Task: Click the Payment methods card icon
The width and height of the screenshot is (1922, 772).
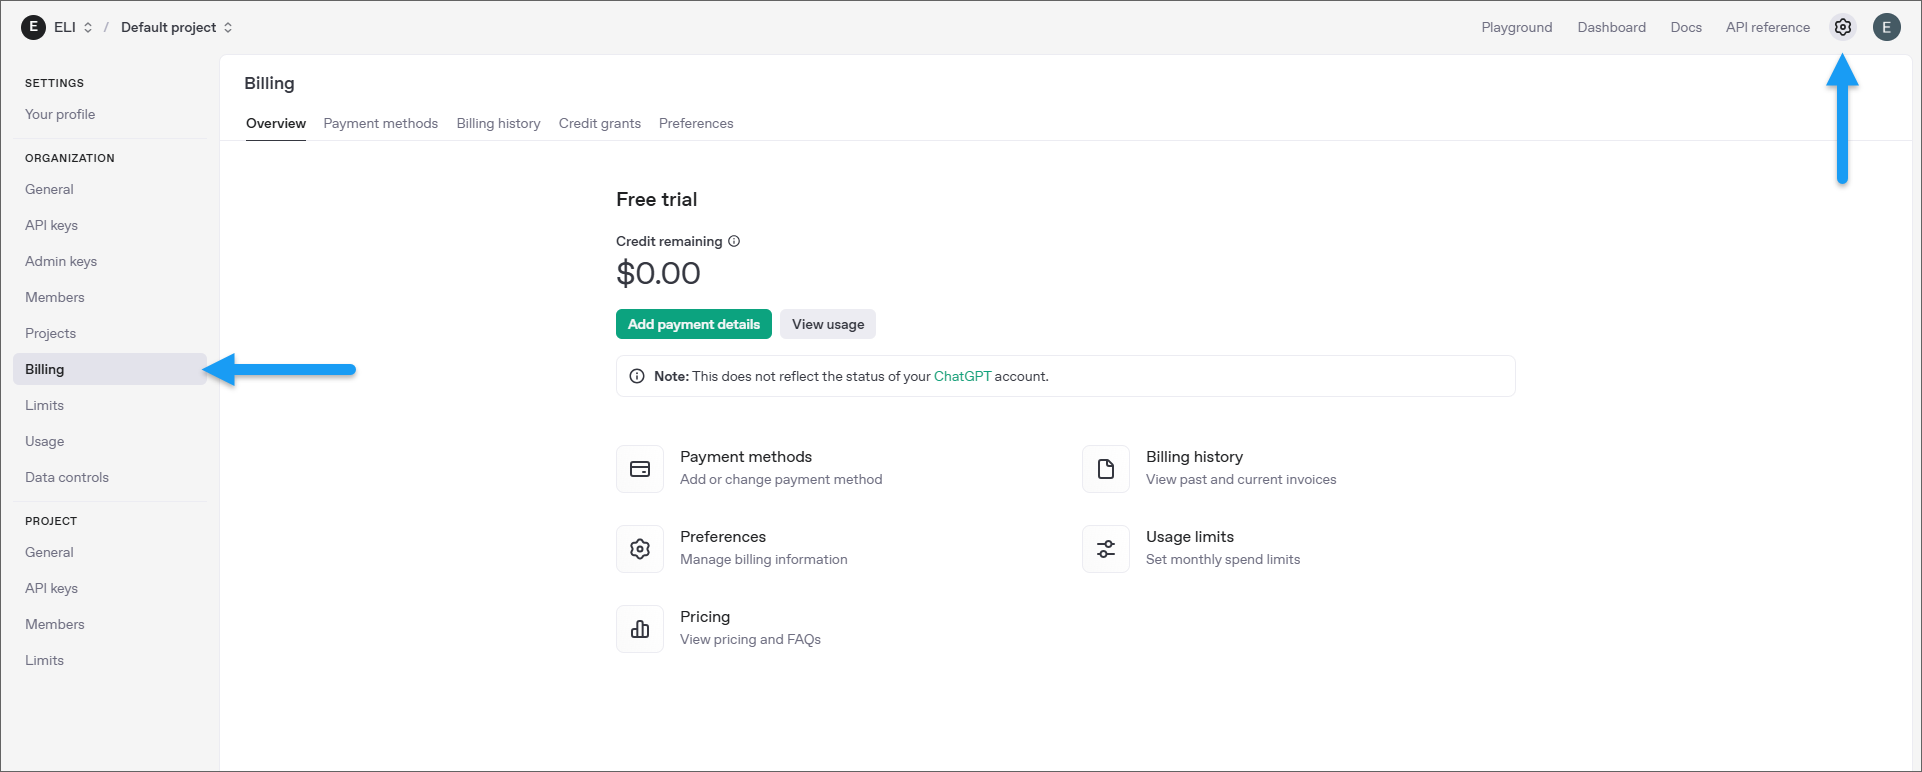Action: [x=640, y=469]
